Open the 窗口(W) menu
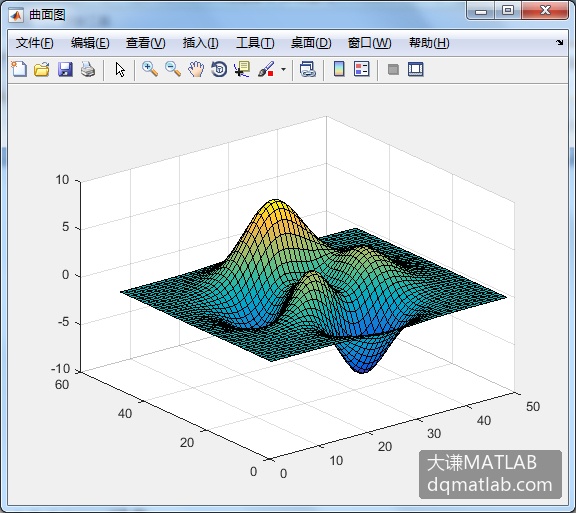 click(x=370, y=43)
